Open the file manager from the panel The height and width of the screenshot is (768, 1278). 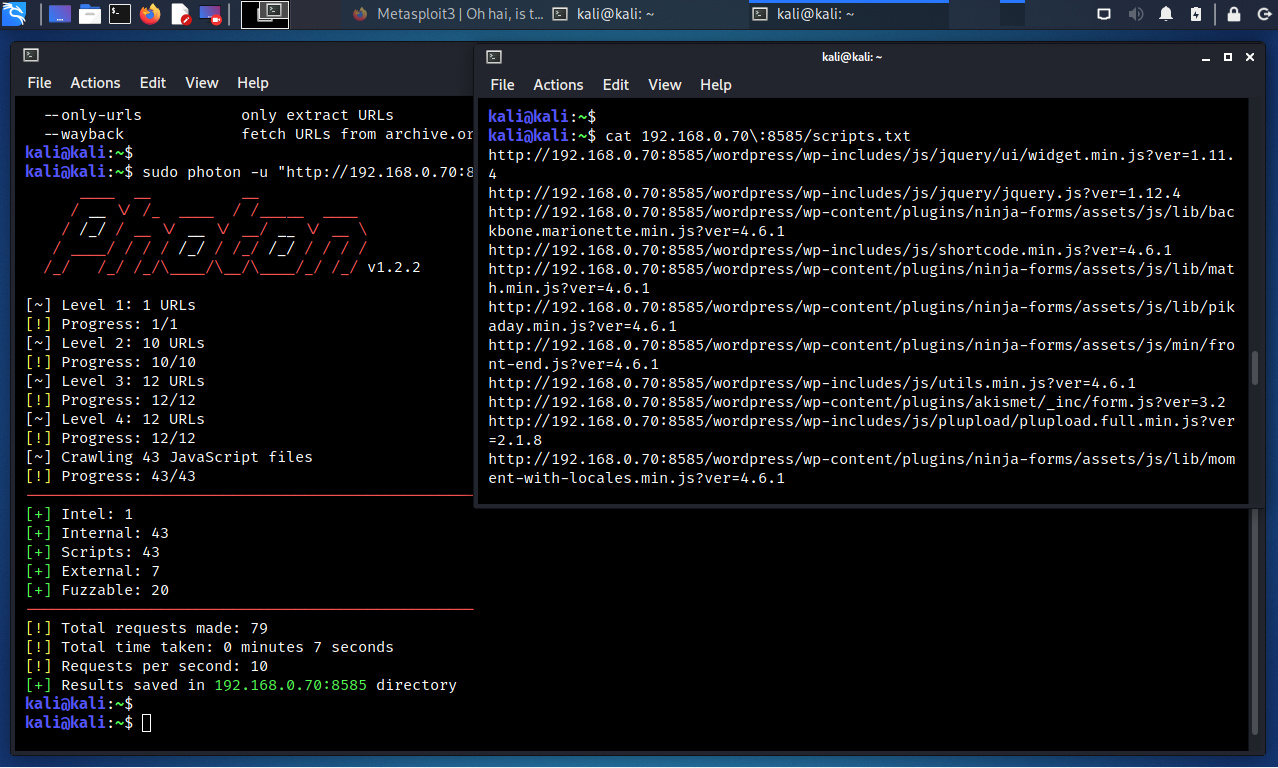coord(90,14)
